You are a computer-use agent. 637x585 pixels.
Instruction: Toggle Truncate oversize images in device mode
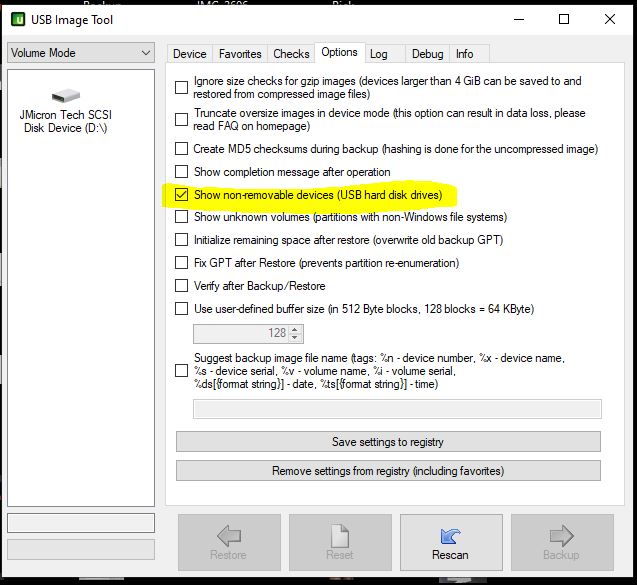click(x=181, y=119)
